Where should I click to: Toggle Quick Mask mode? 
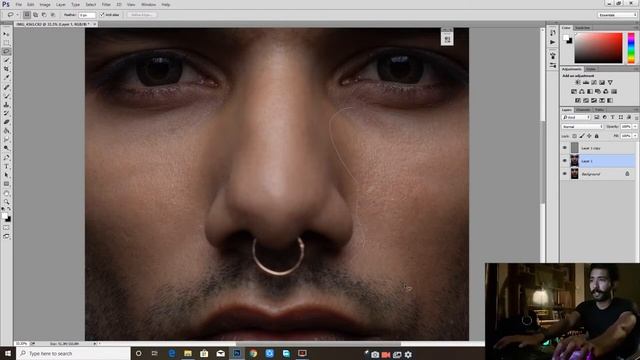pyautogui.click(x=6, y=228)
